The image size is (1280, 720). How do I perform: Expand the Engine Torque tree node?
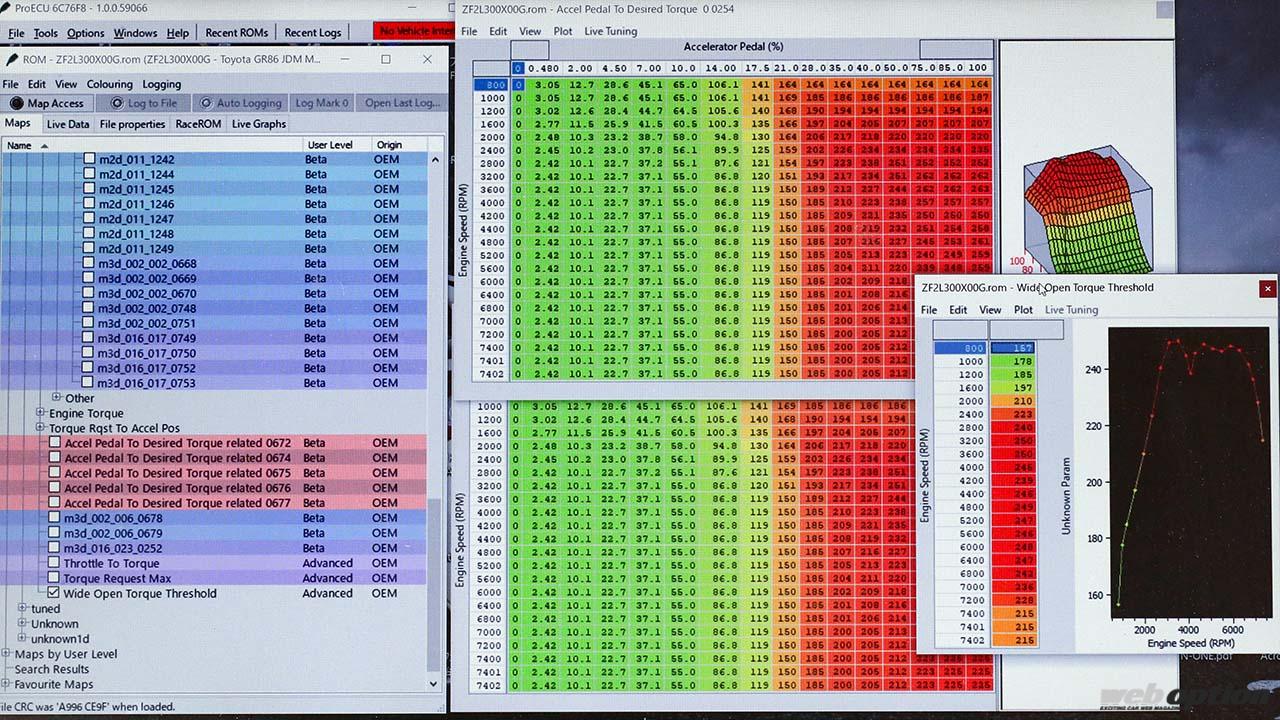click(x=41, y=413)
